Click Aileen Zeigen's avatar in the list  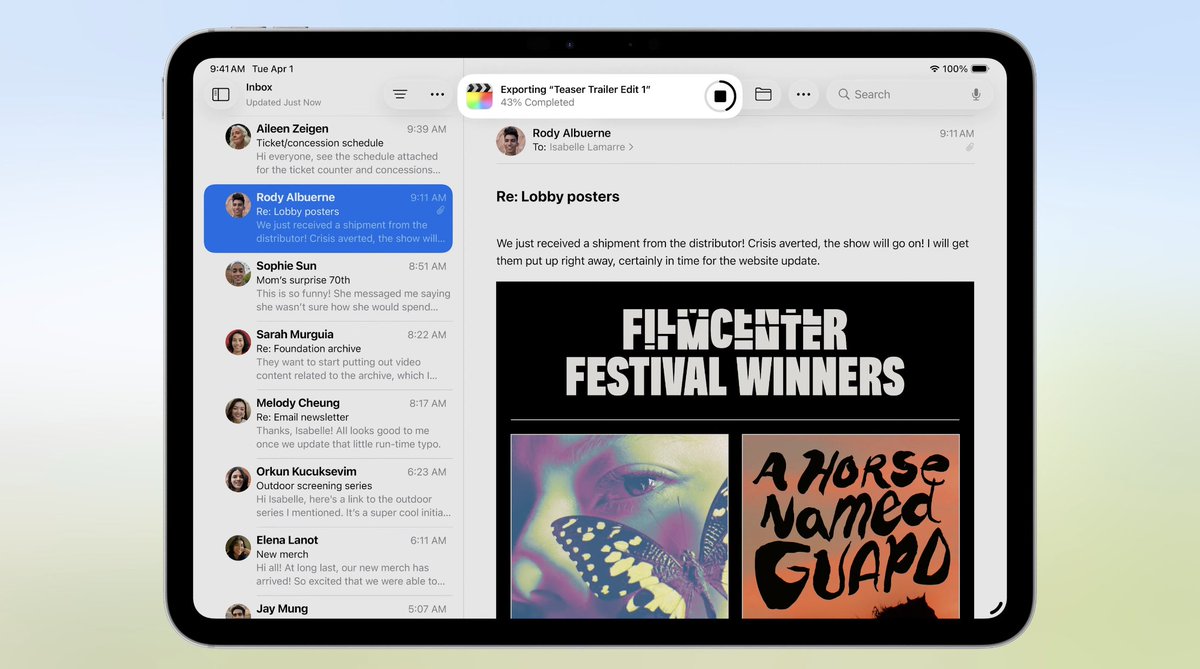coord(238,137)
